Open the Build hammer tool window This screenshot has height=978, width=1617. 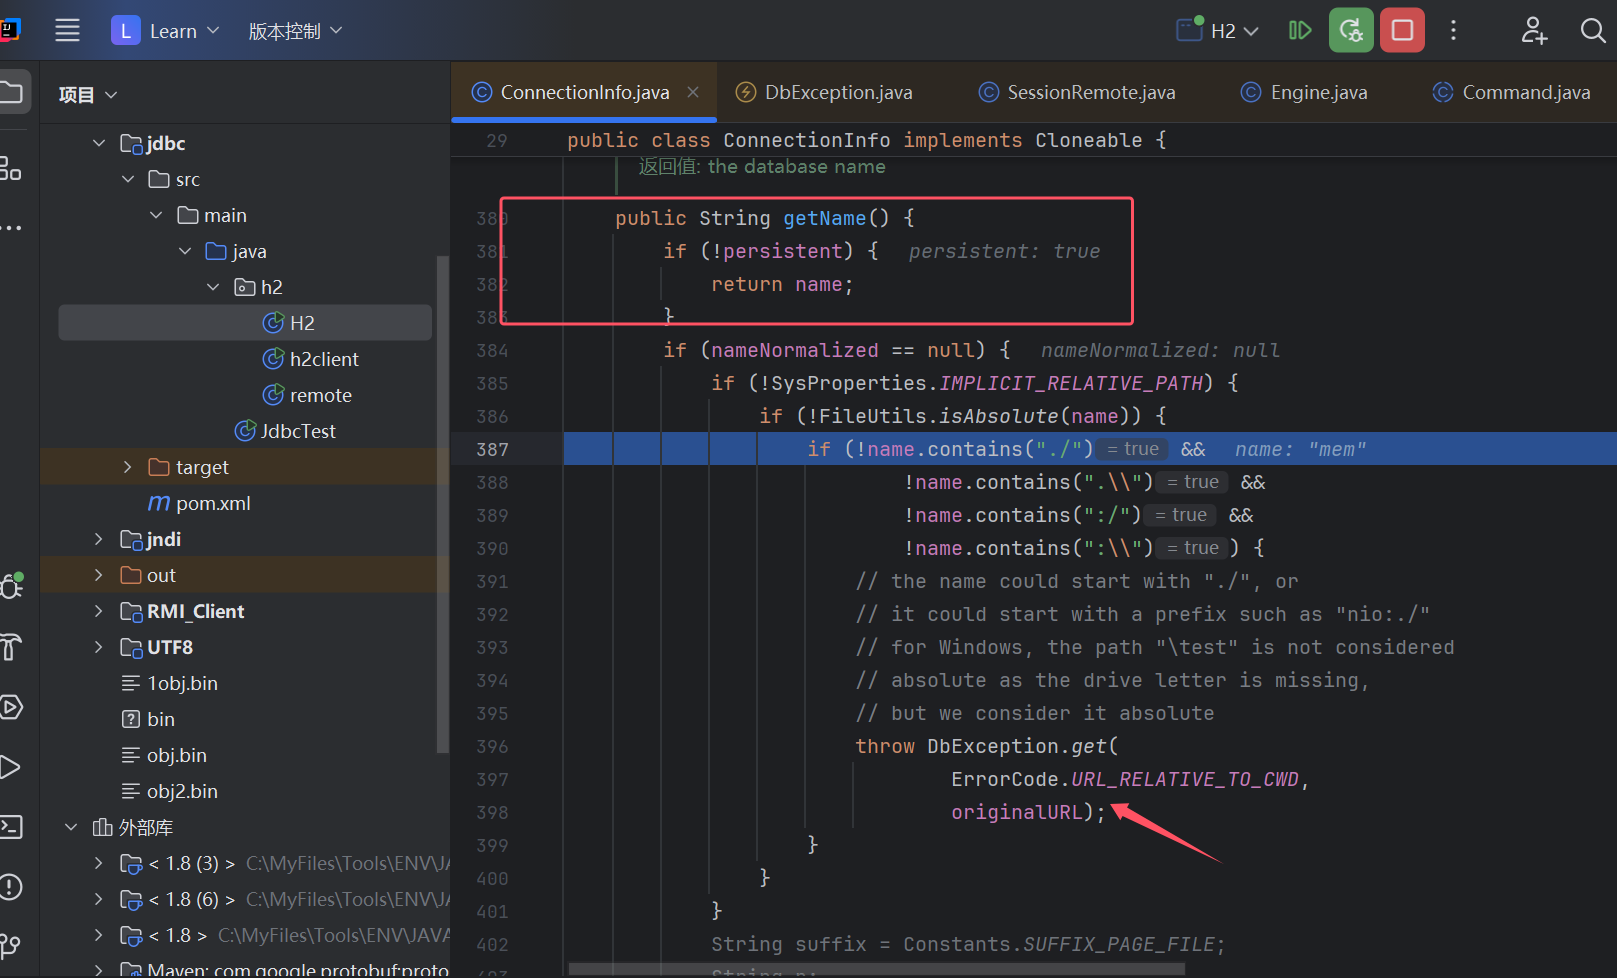pyautogui.click(x=10, y=647)
